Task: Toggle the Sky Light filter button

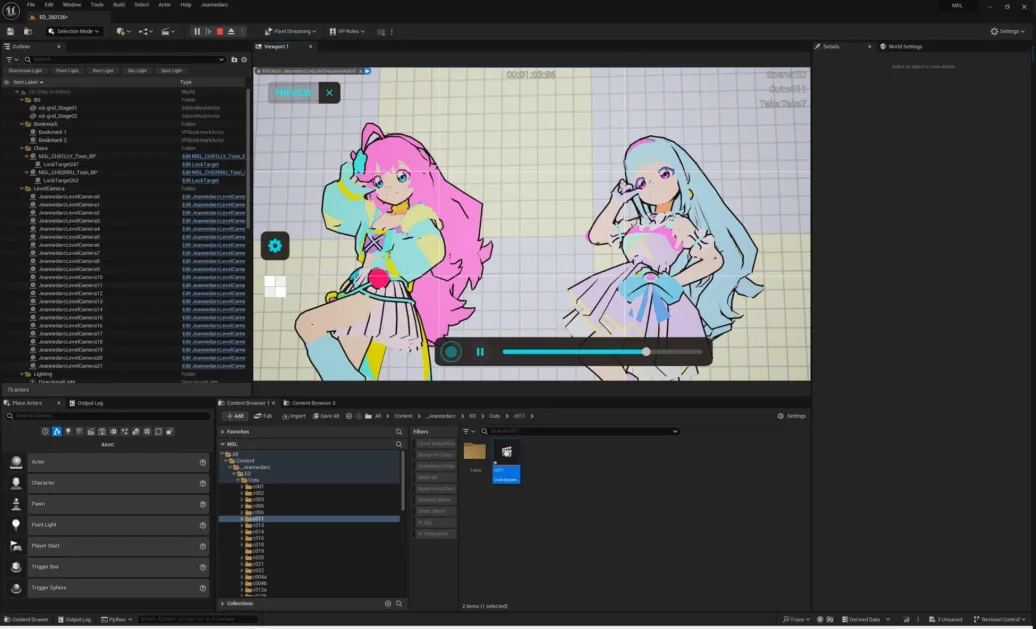Action: point(137,70)
